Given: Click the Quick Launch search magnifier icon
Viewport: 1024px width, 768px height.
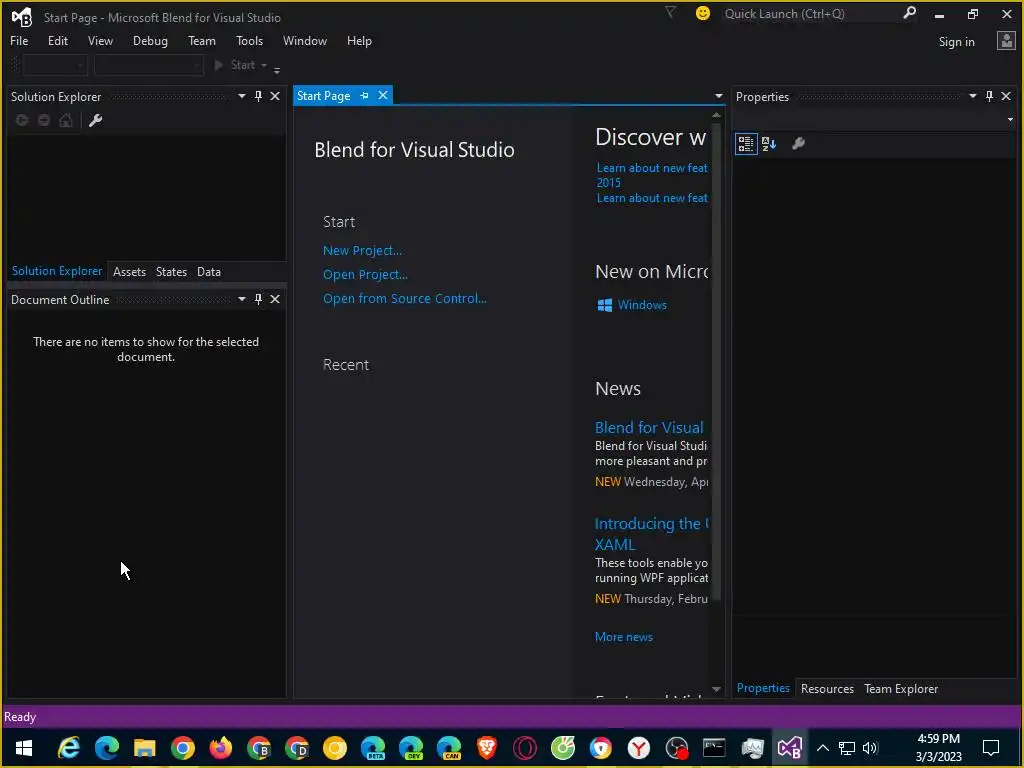Looking at the screenshot, I should (909, 13).
